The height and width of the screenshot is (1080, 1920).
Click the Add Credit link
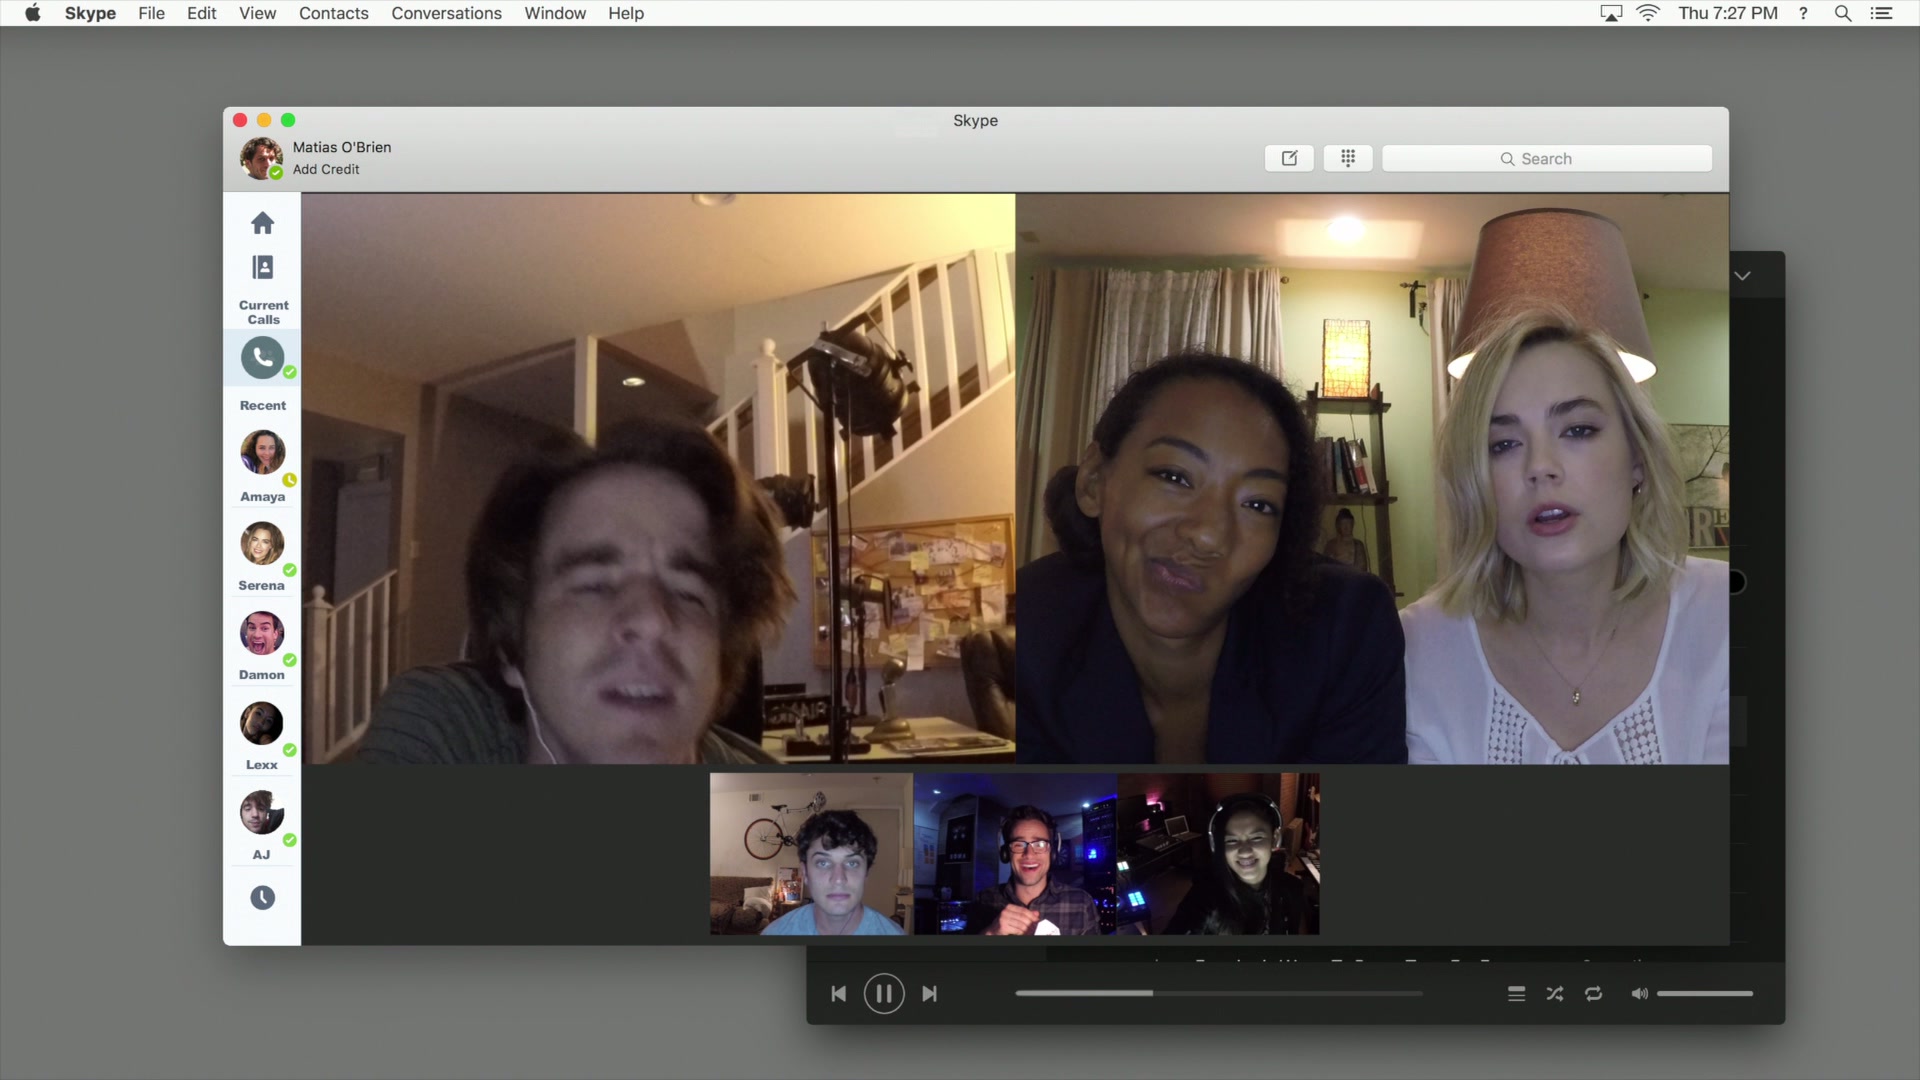pyautogui.click(x=326, y=169)
